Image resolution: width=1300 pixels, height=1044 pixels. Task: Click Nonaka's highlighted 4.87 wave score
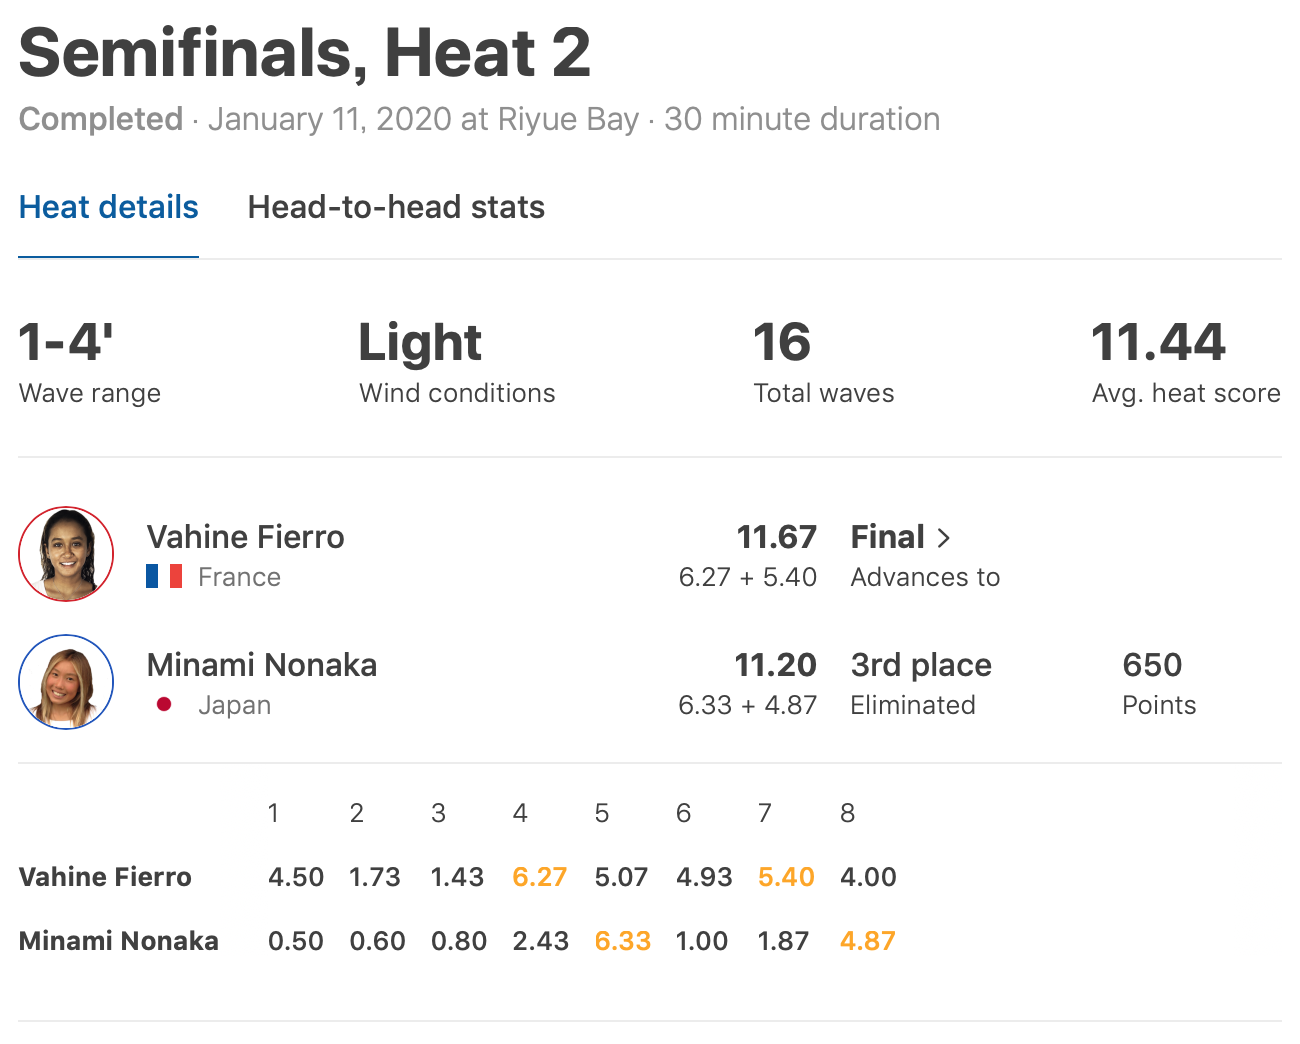point(867,941)
